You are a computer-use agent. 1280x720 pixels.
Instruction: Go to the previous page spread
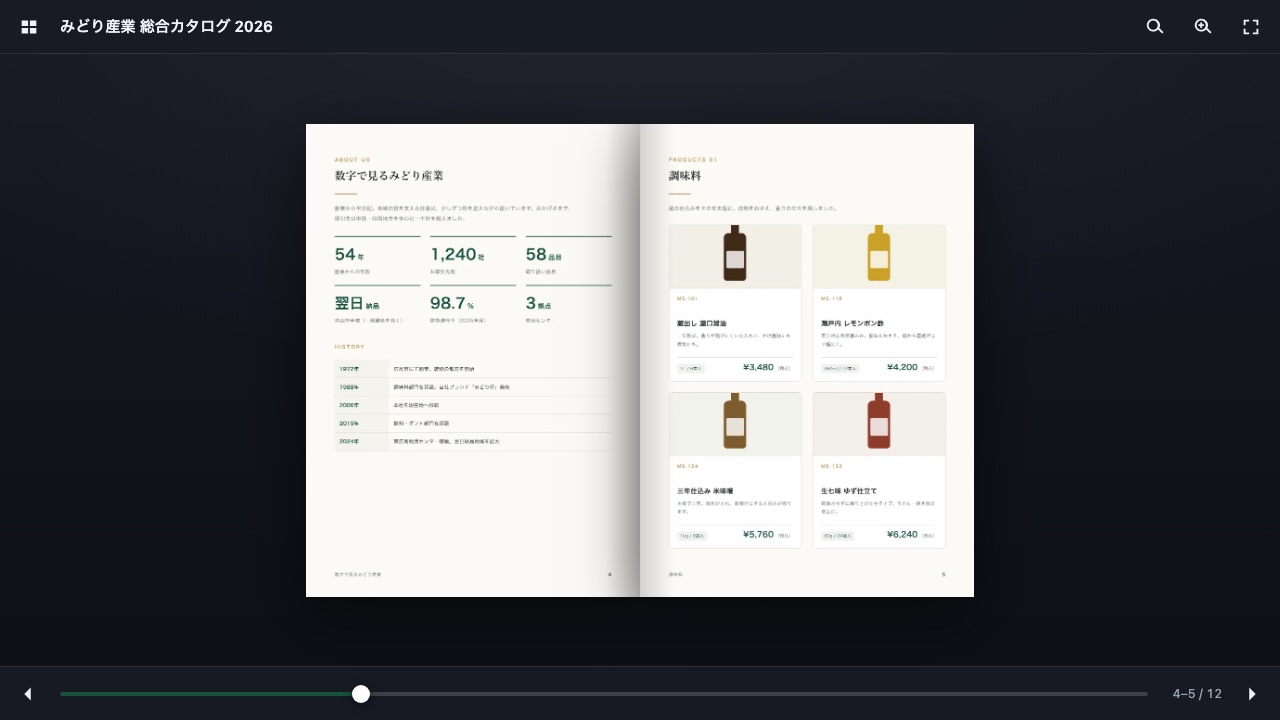28,694
